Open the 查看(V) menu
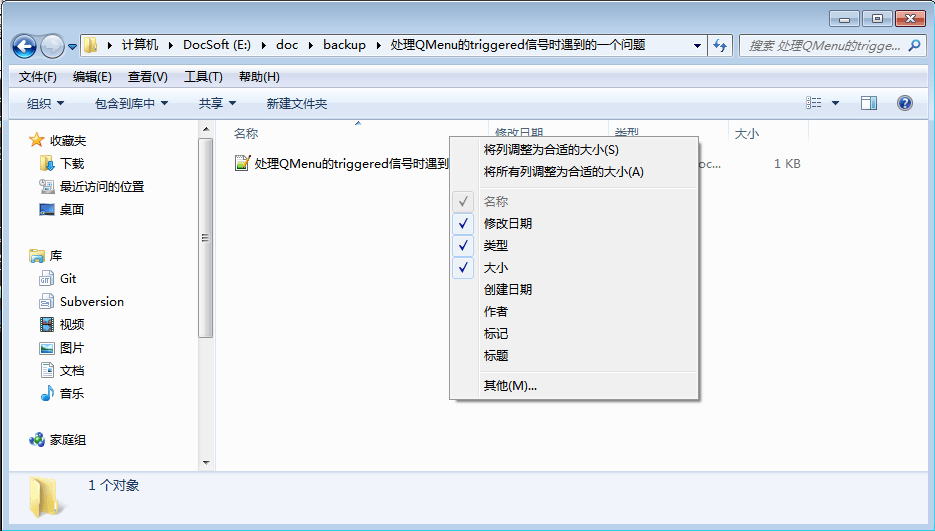935x531 pixels. [x=147, y=77]
